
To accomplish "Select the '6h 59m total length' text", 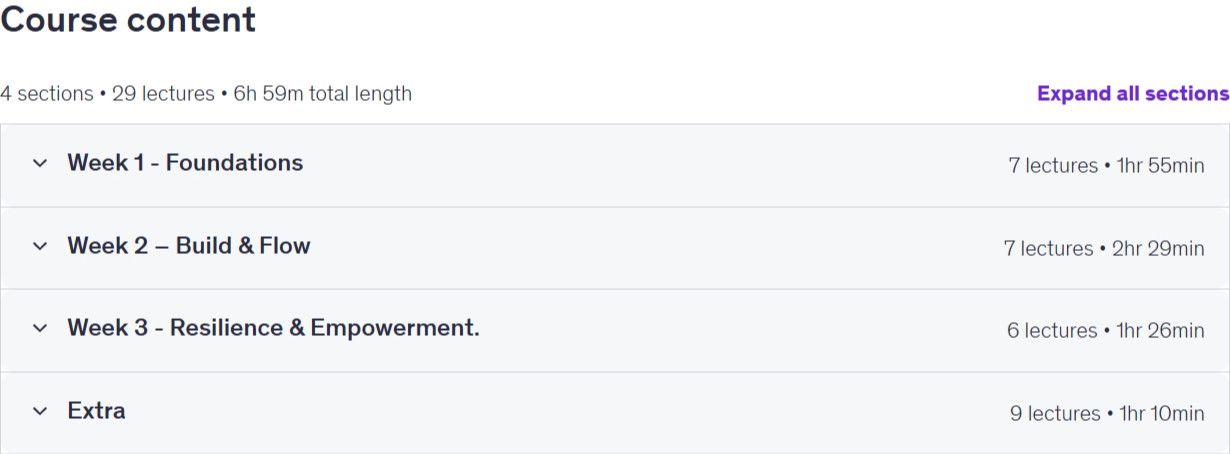I will pyautogui.click(x=322, y=94).
